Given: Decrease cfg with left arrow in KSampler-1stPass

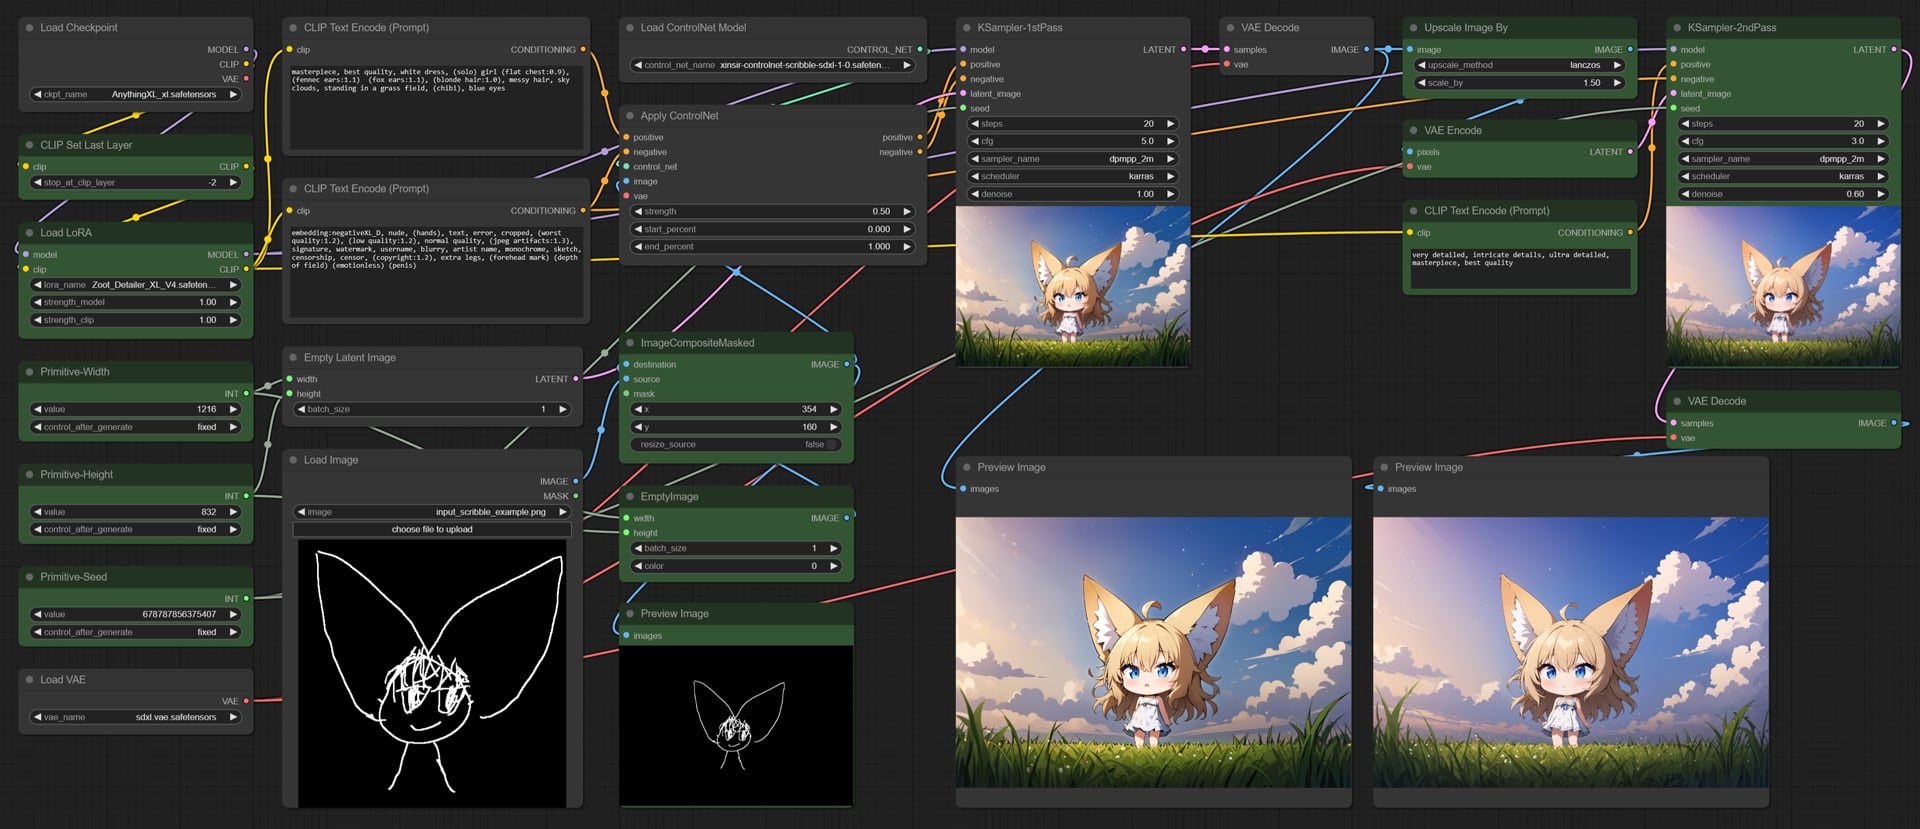Looking at the screenshot, I should [975, 141].
